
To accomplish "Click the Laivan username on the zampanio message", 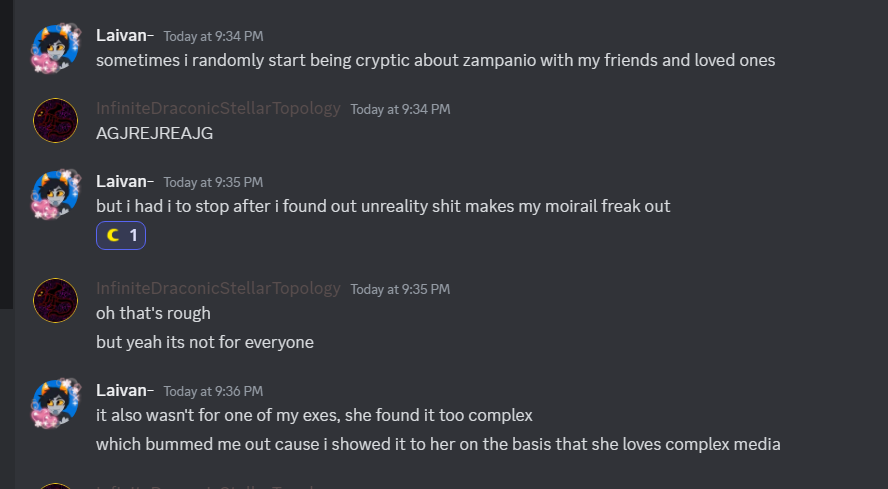I will (124, 36).
